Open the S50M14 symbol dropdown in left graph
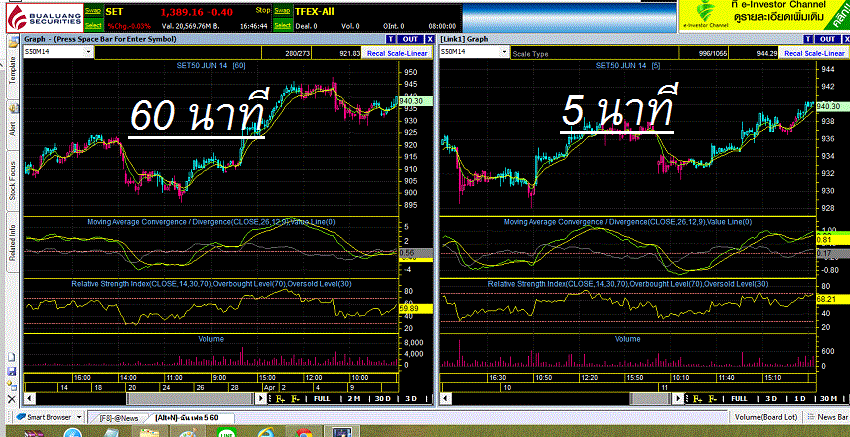The image size is (850, 437). tap(88, 52)
